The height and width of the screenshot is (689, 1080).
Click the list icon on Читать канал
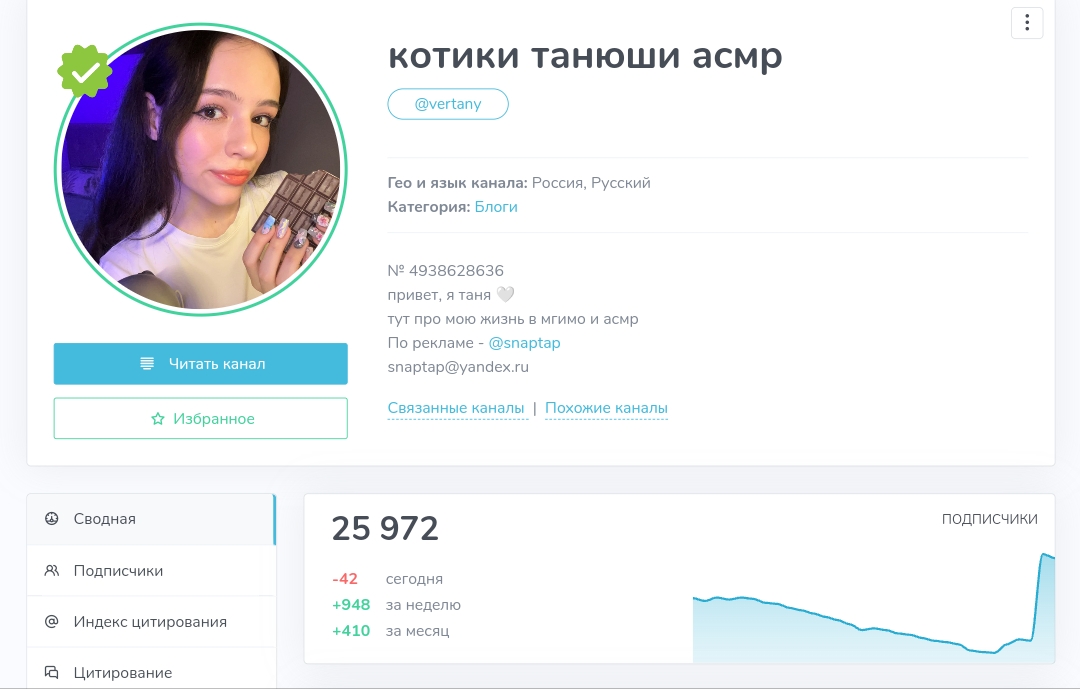click(x=147, y=363)
